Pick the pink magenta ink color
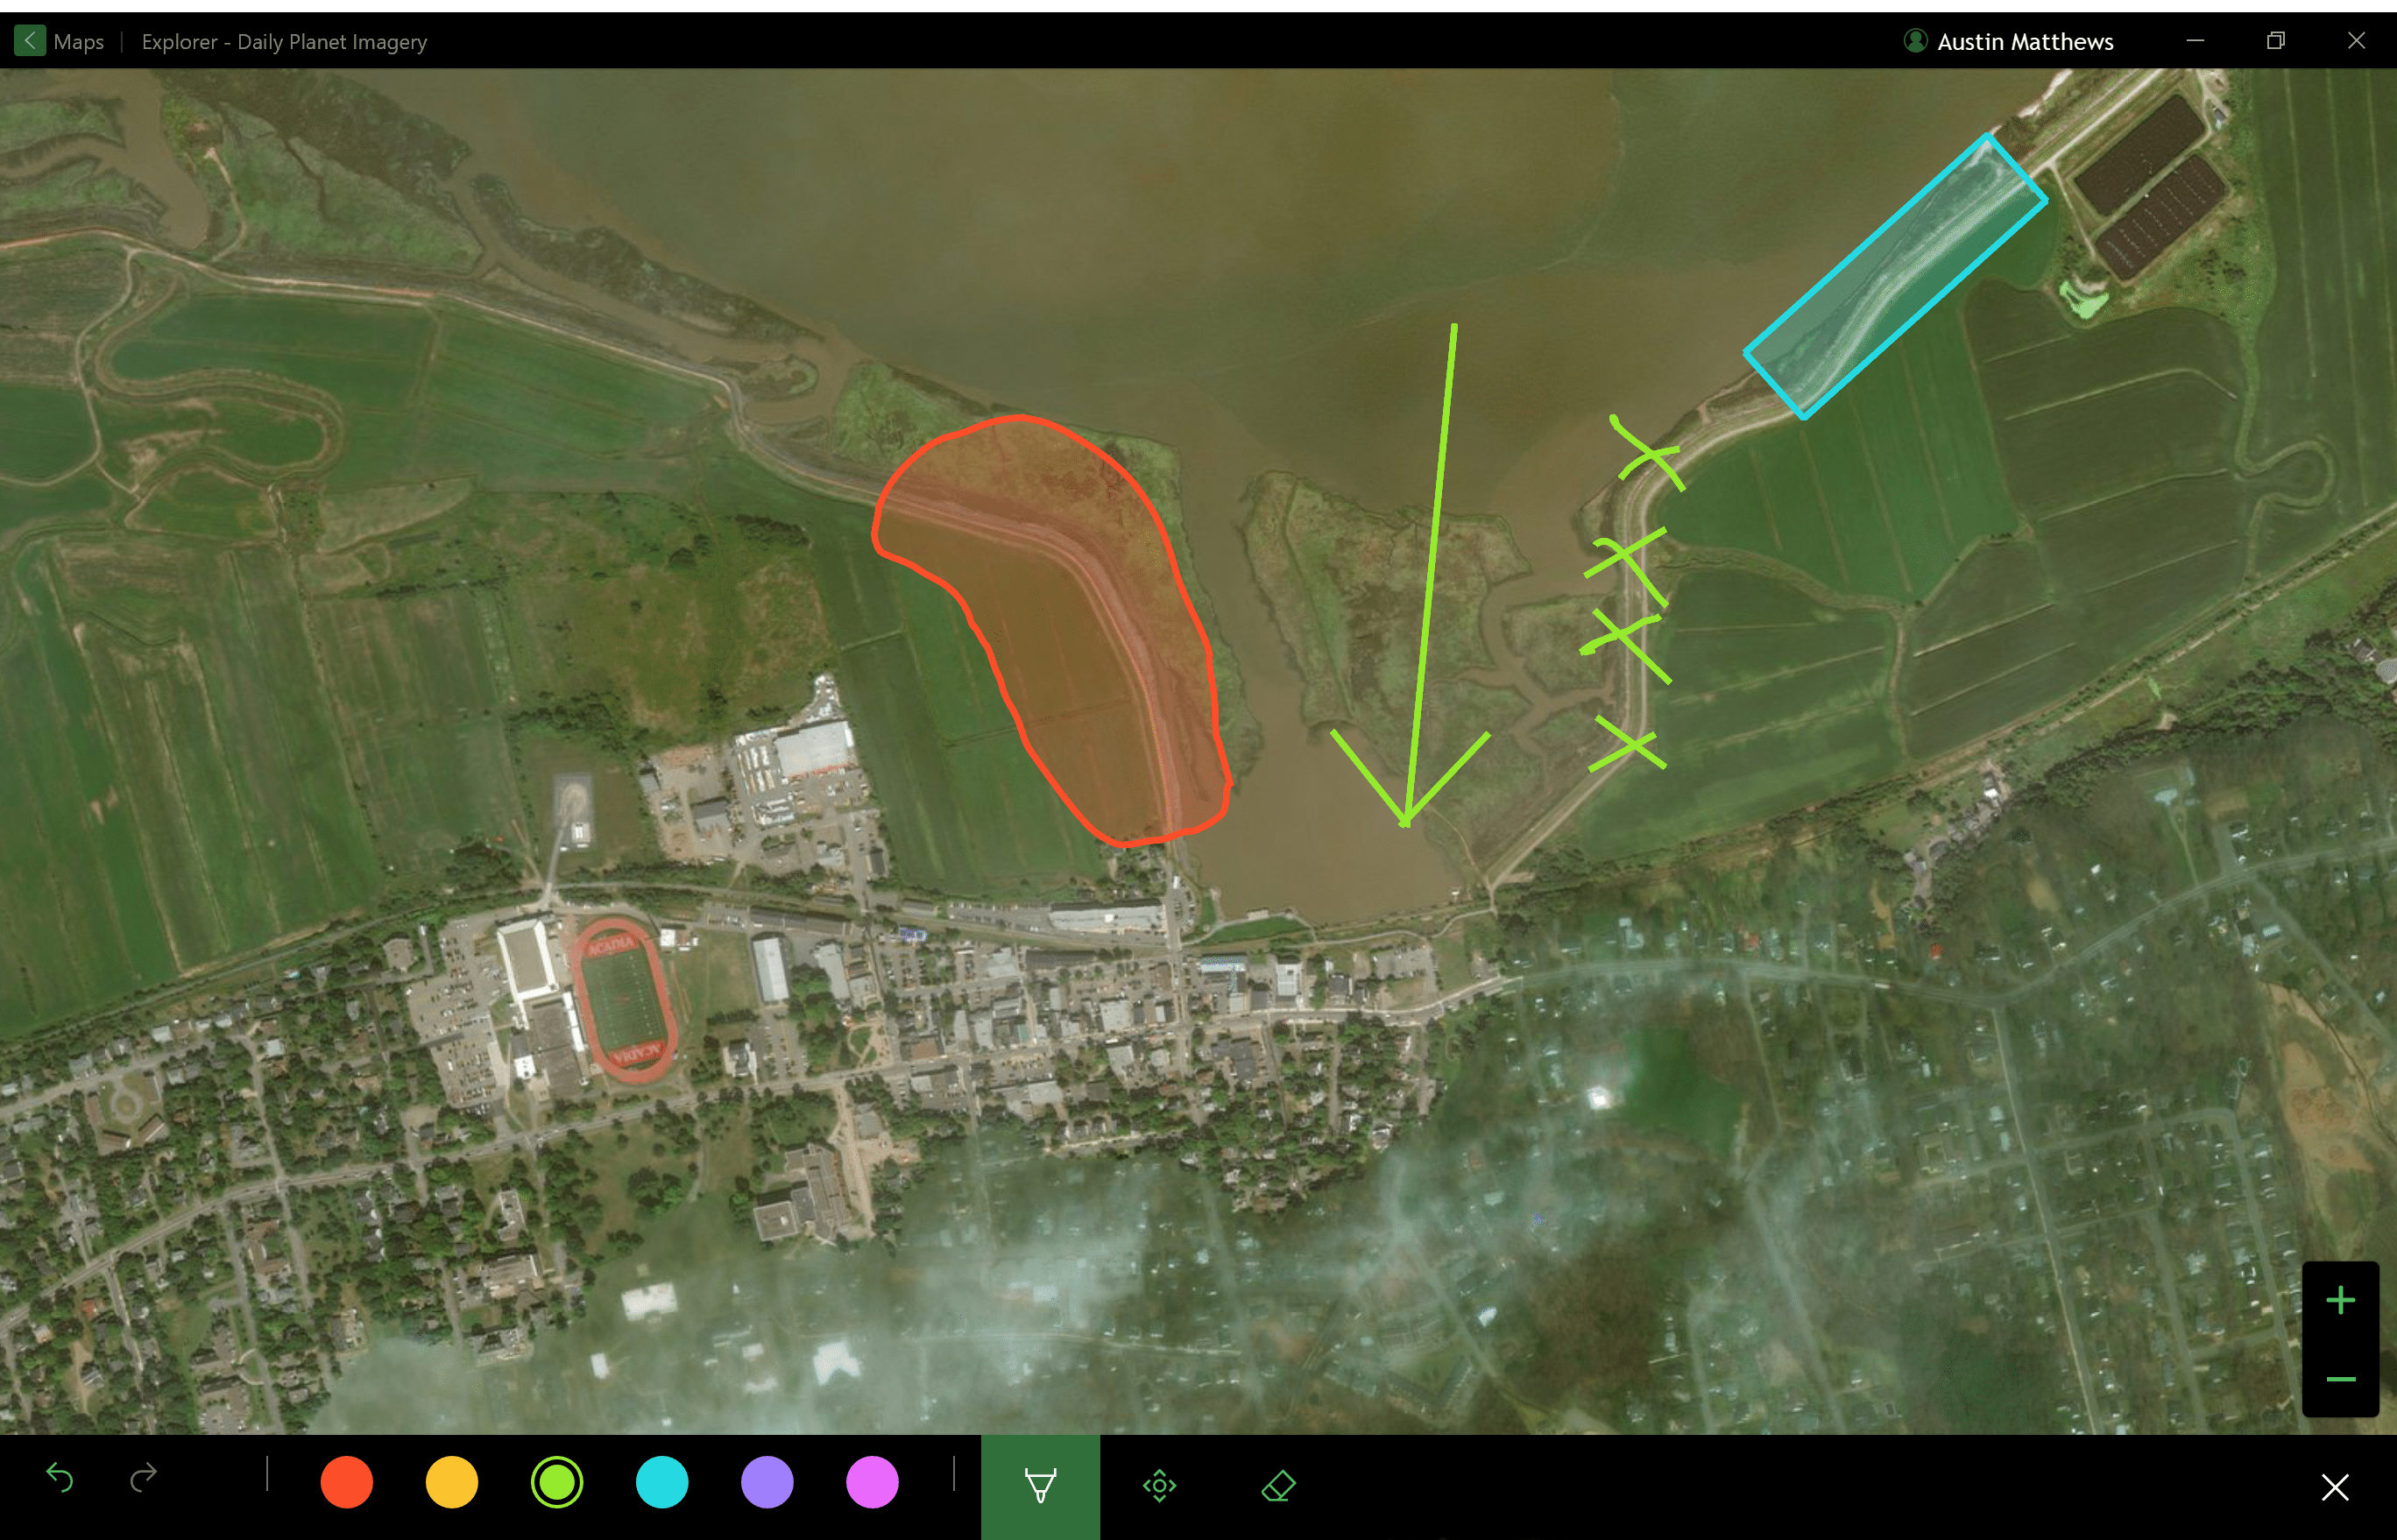The image size is (2397, 1540). coord(872,1481)
